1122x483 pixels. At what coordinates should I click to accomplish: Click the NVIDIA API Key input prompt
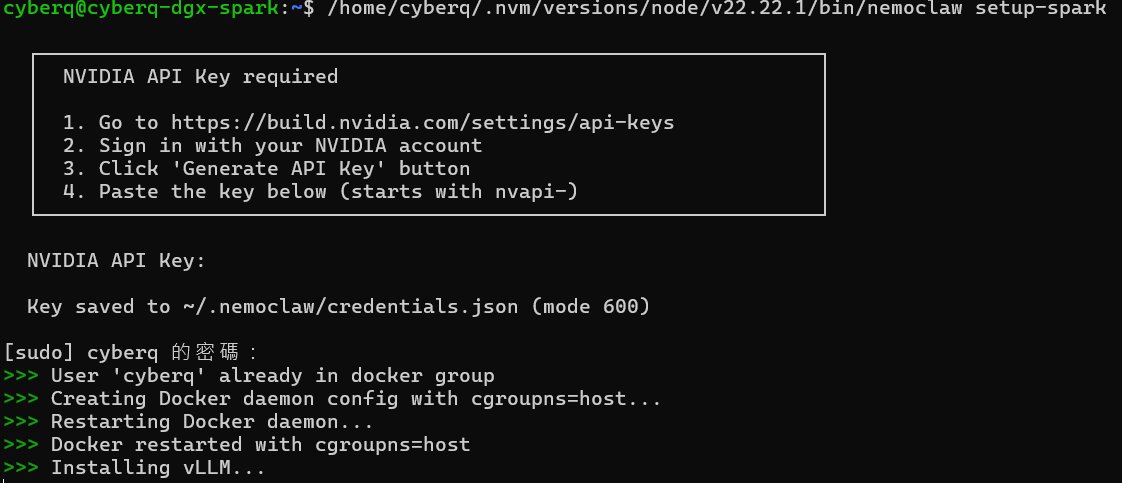tap(116, 261)
